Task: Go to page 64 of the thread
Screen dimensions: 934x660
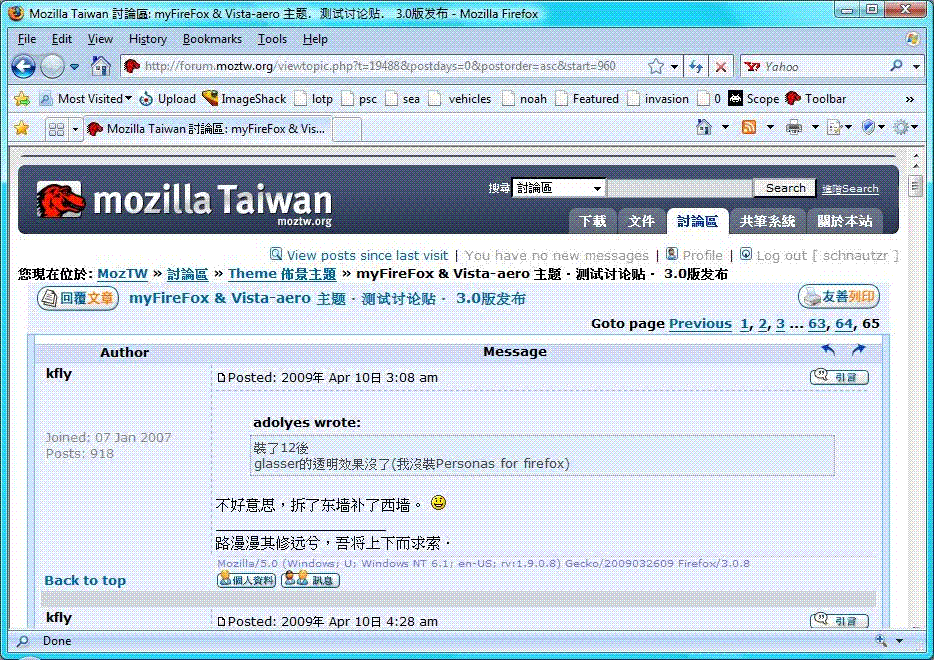Action: (844, 323)
